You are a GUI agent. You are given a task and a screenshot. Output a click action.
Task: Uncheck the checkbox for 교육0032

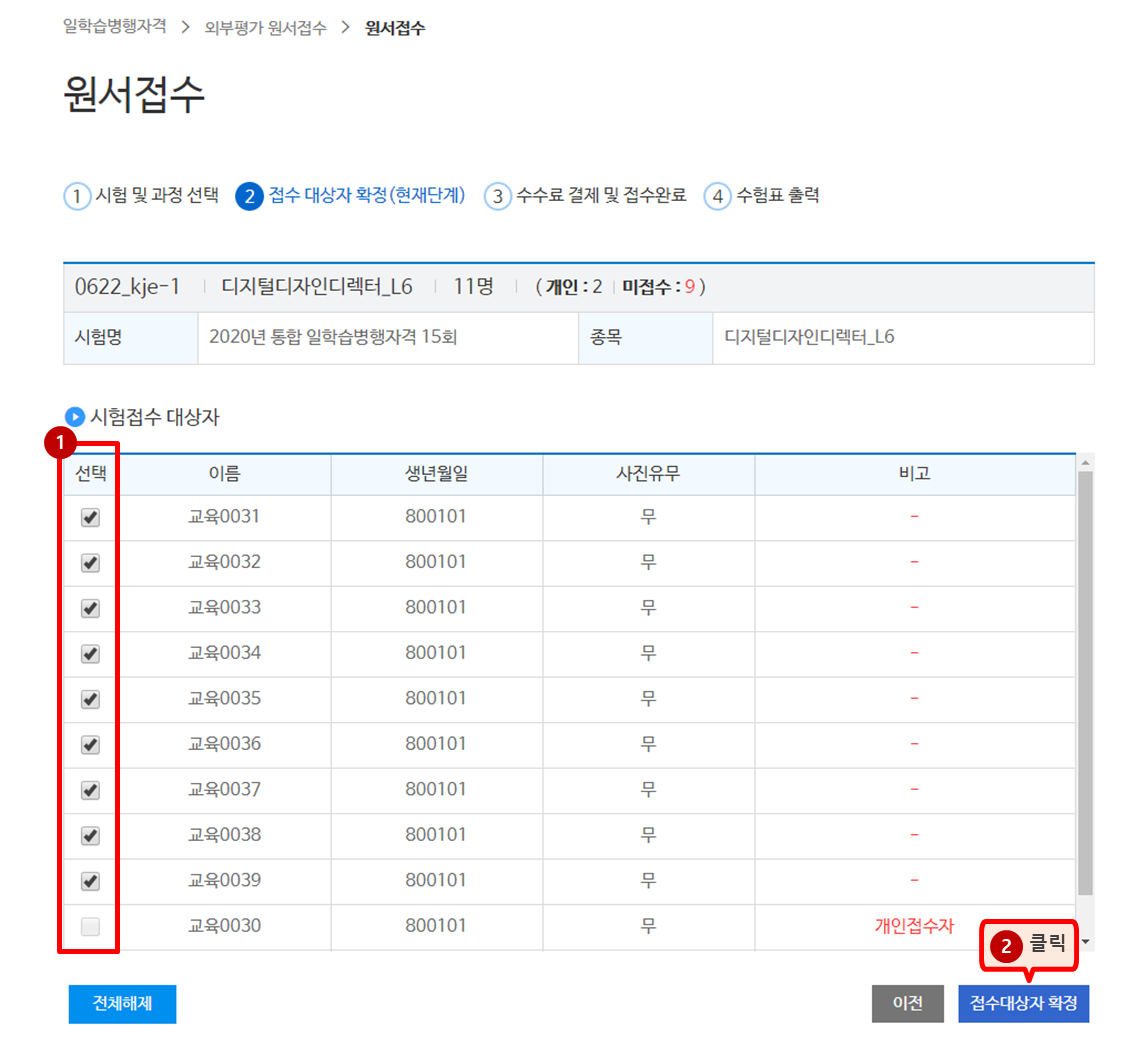click(90, 563)
